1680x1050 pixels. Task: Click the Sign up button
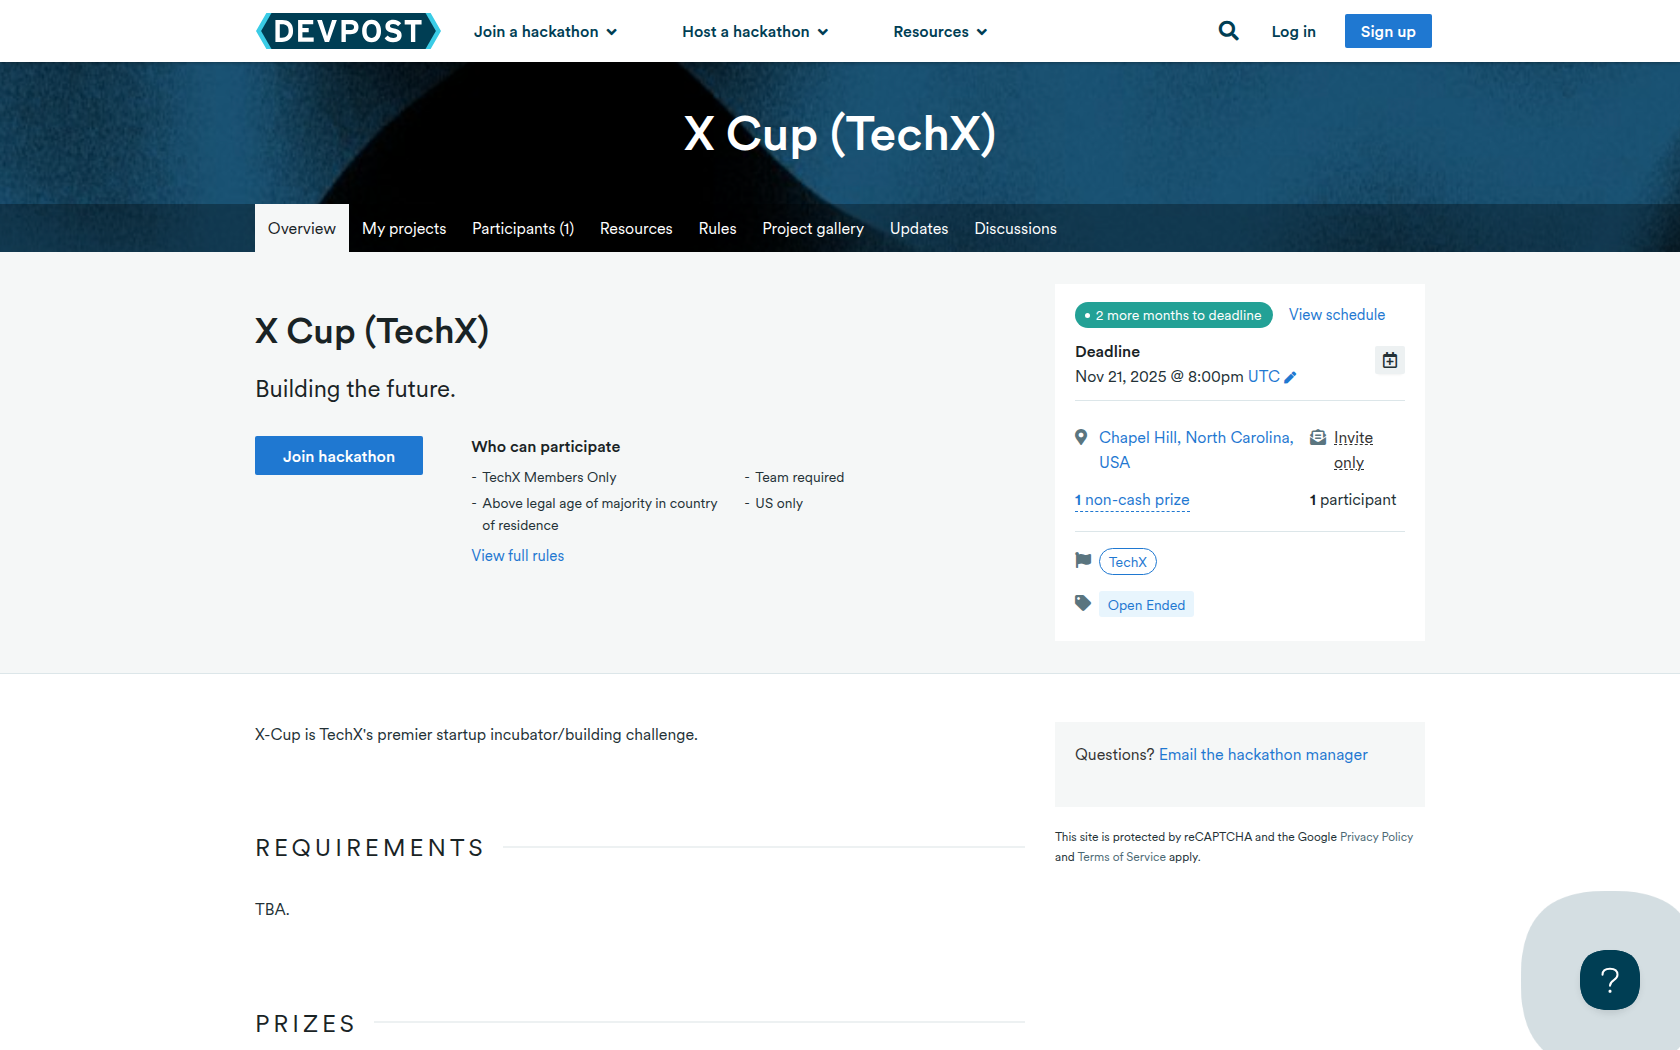(1388, 31)
